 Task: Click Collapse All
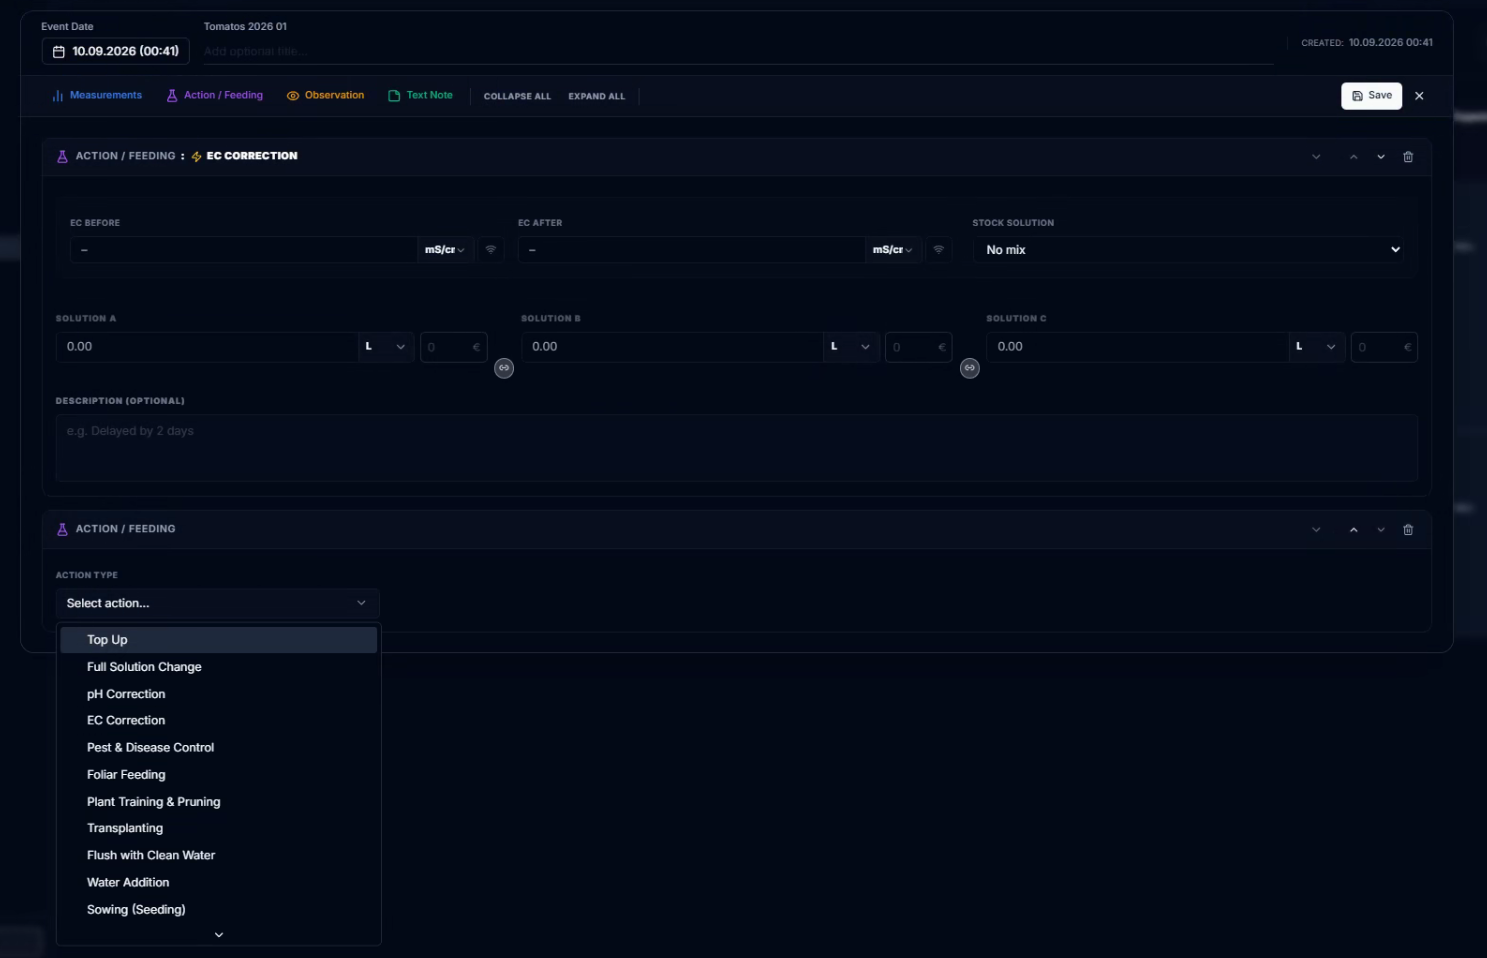(517, 97)
